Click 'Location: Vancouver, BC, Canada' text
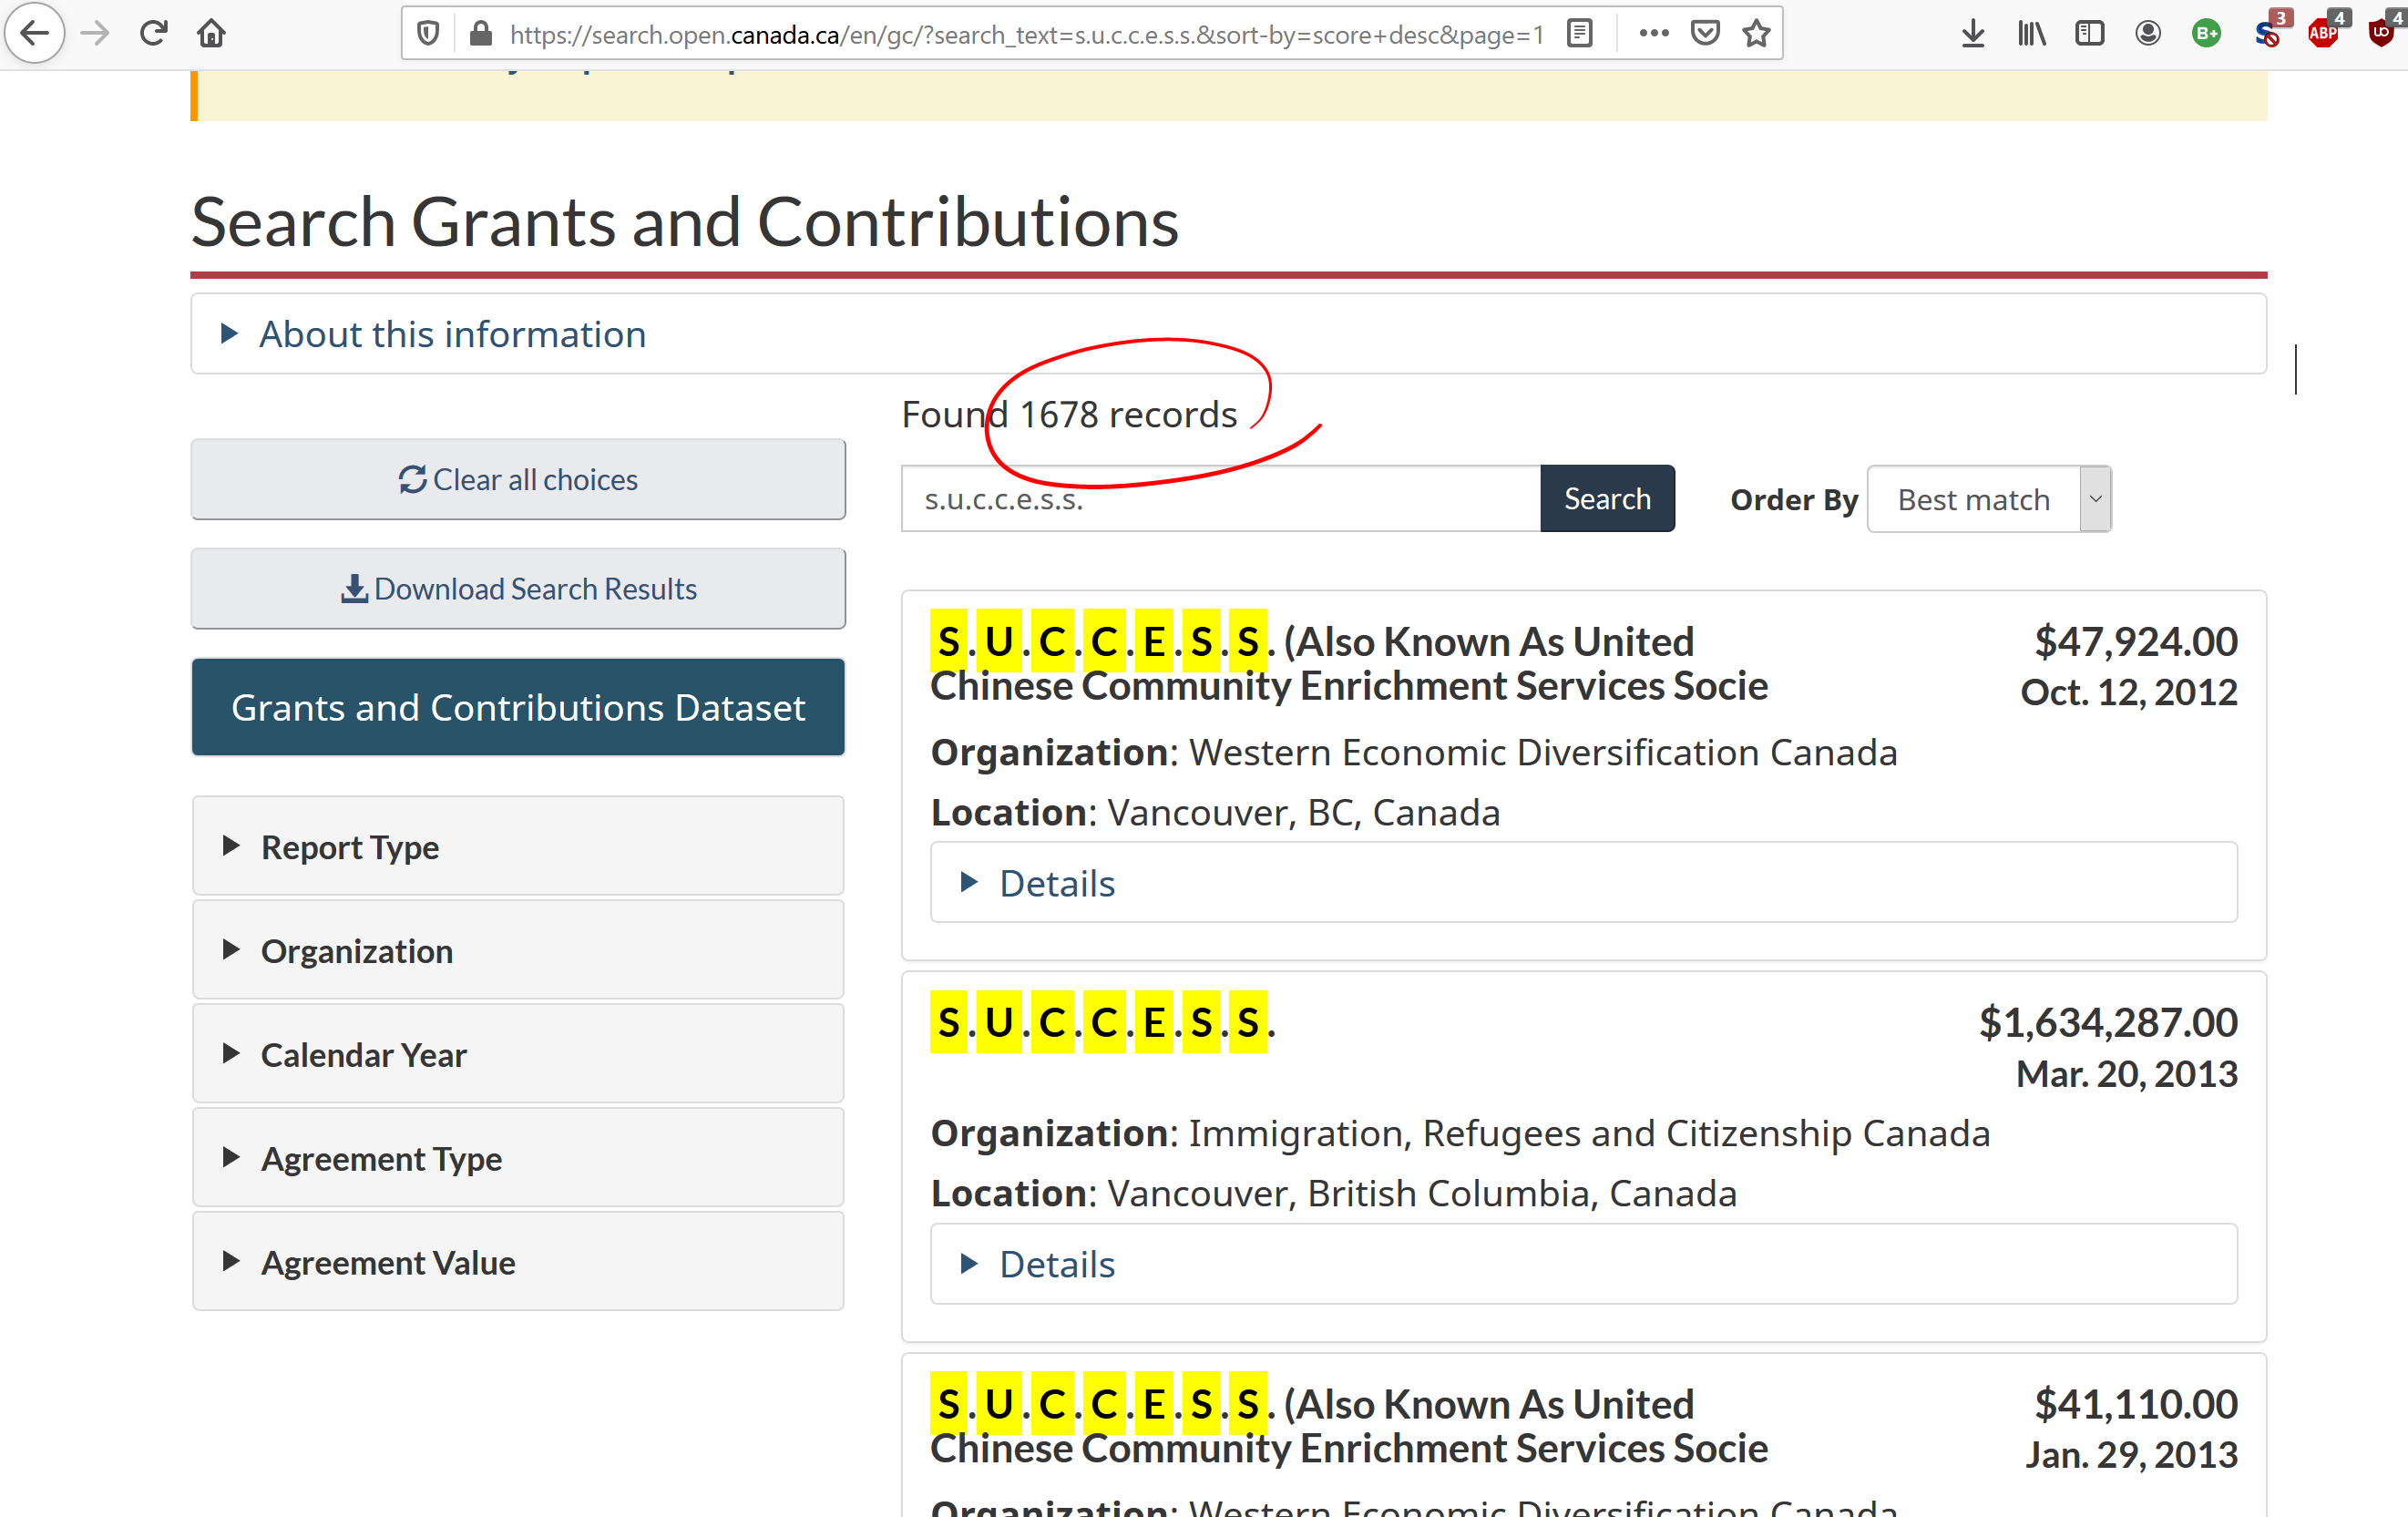 point(1215,812)
